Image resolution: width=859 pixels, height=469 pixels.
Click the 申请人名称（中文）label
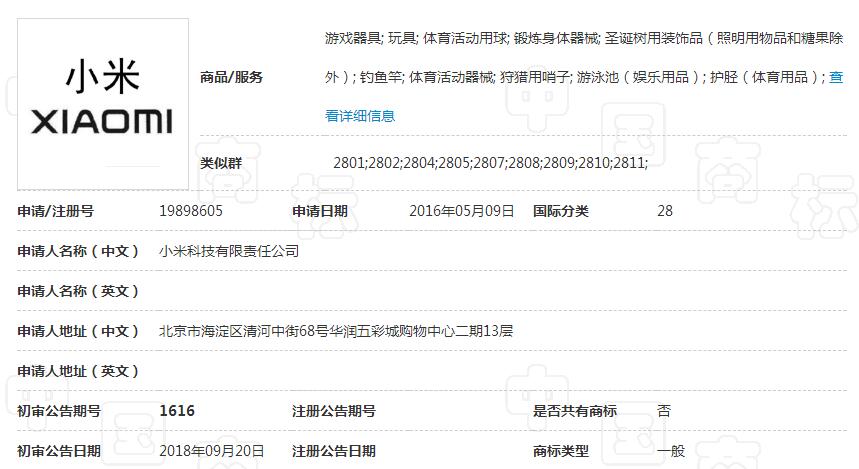(78, 251)
